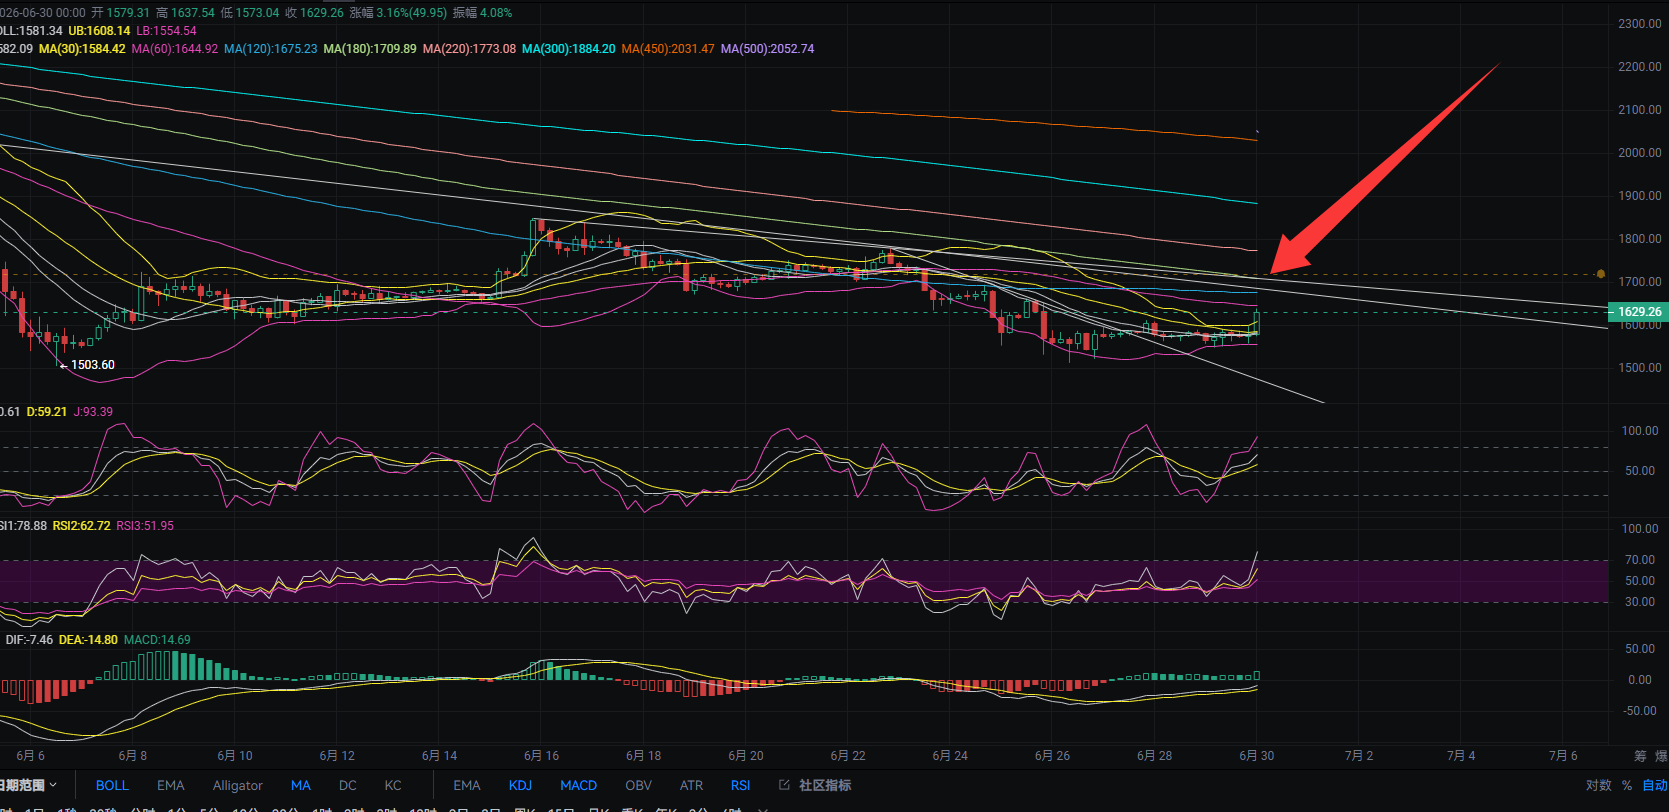Toggle the MACD sub-chart indicator
This screenshot has width=1669, height=812.
point(579,785)
